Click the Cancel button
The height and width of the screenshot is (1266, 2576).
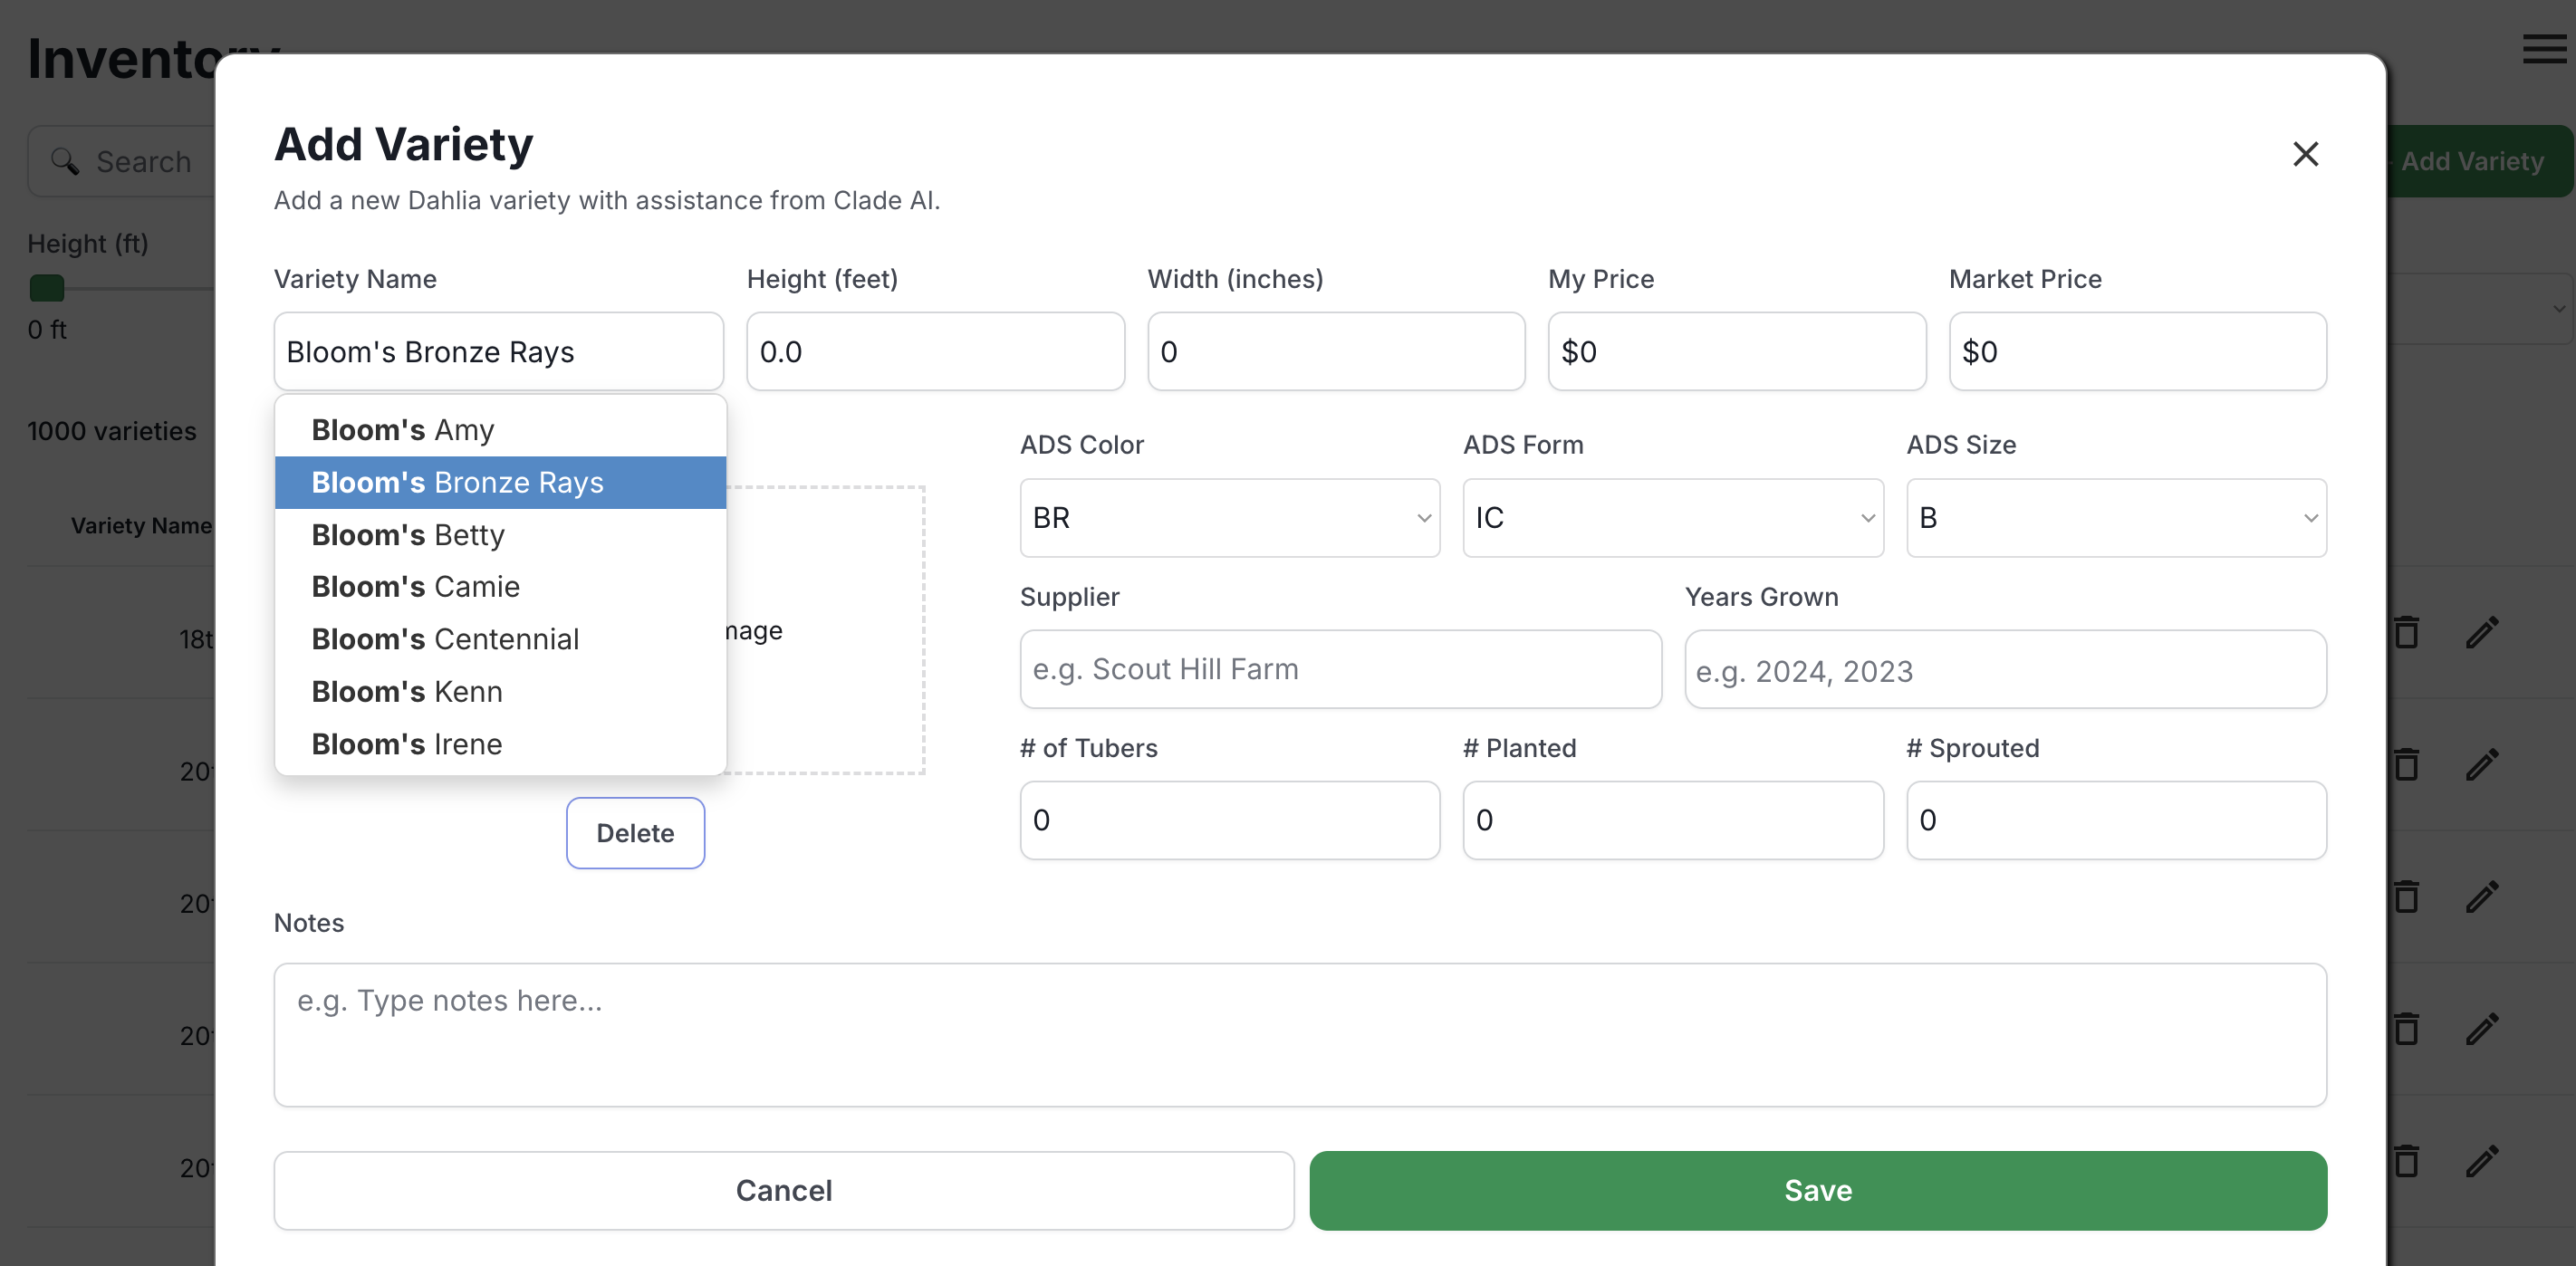(x=783, y=1190)
